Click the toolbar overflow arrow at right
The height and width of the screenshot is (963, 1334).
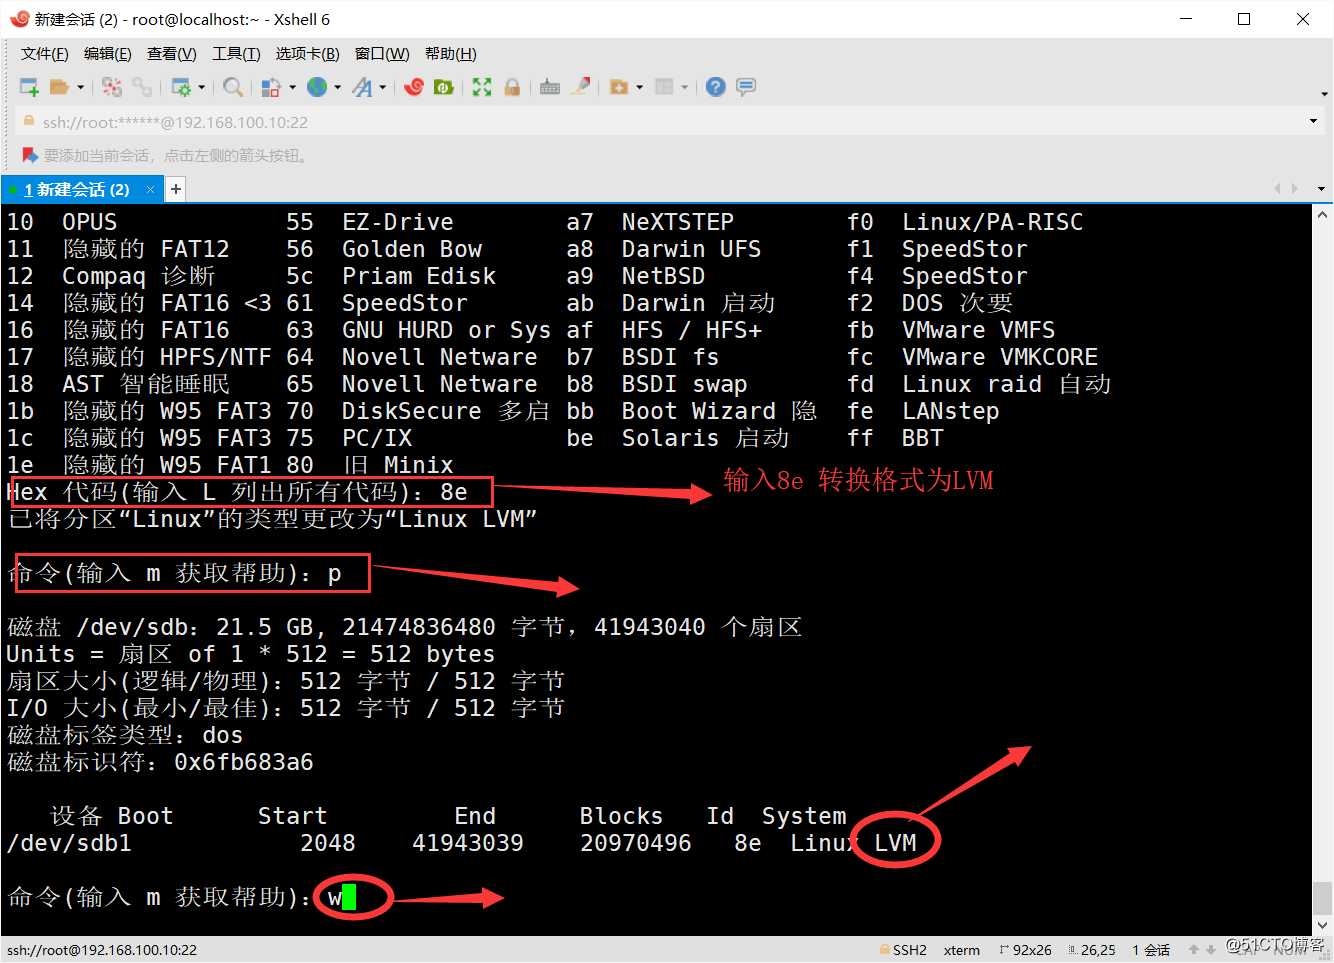tap(1324, 94)
